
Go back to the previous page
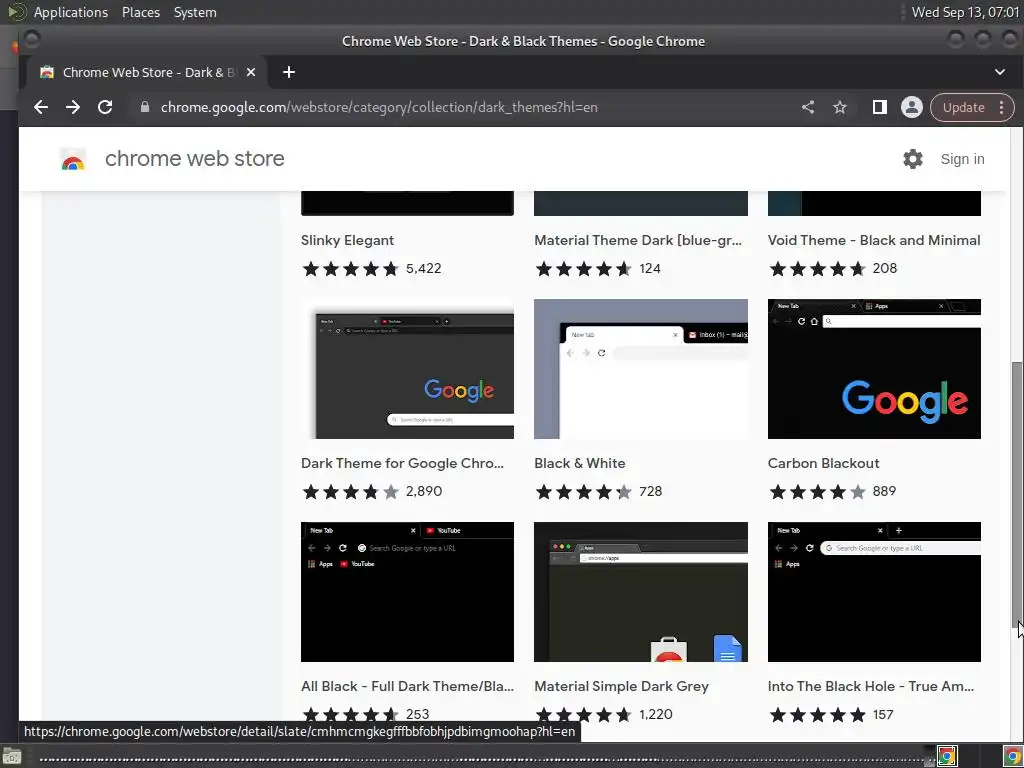(x=40, y=107)
